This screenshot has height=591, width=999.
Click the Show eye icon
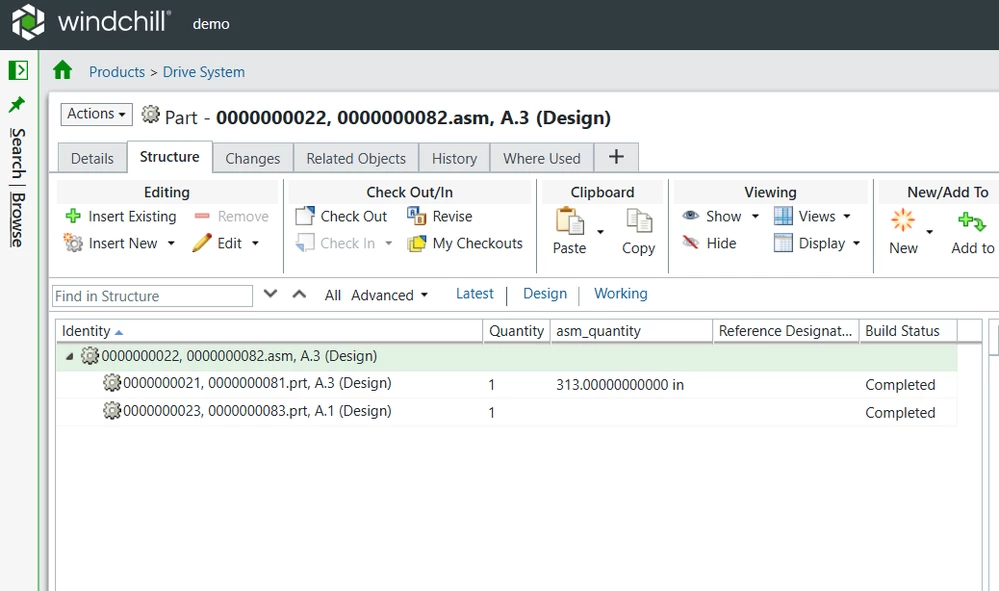point(691,215)
